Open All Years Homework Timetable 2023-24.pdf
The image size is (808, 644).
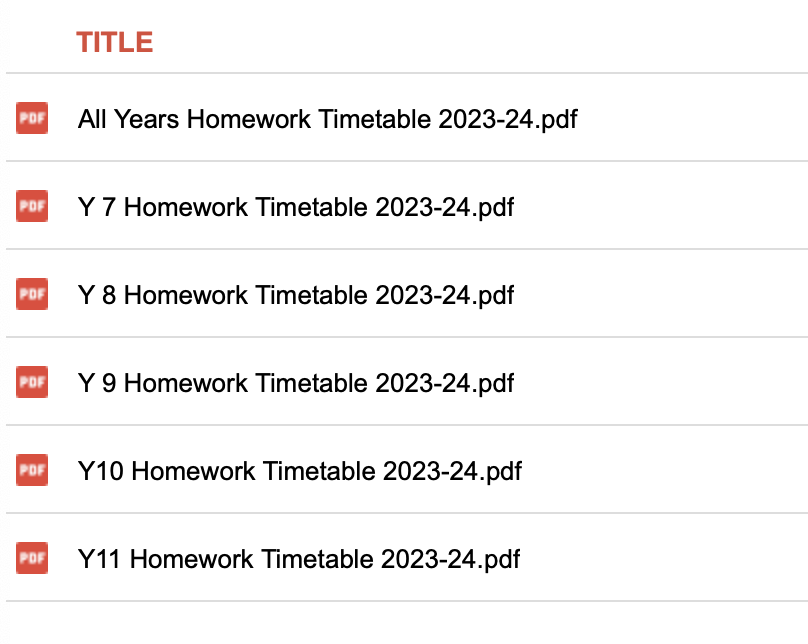tap(328, 120)
